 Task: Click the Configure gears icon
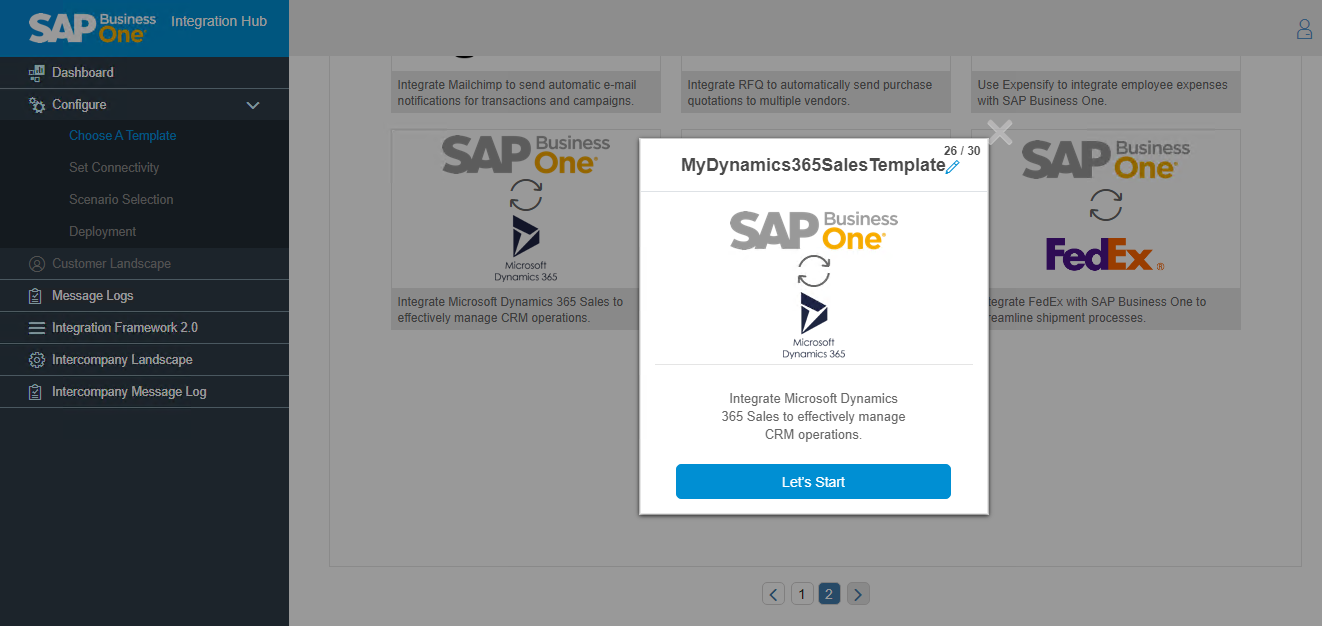(x=37, y=104)
